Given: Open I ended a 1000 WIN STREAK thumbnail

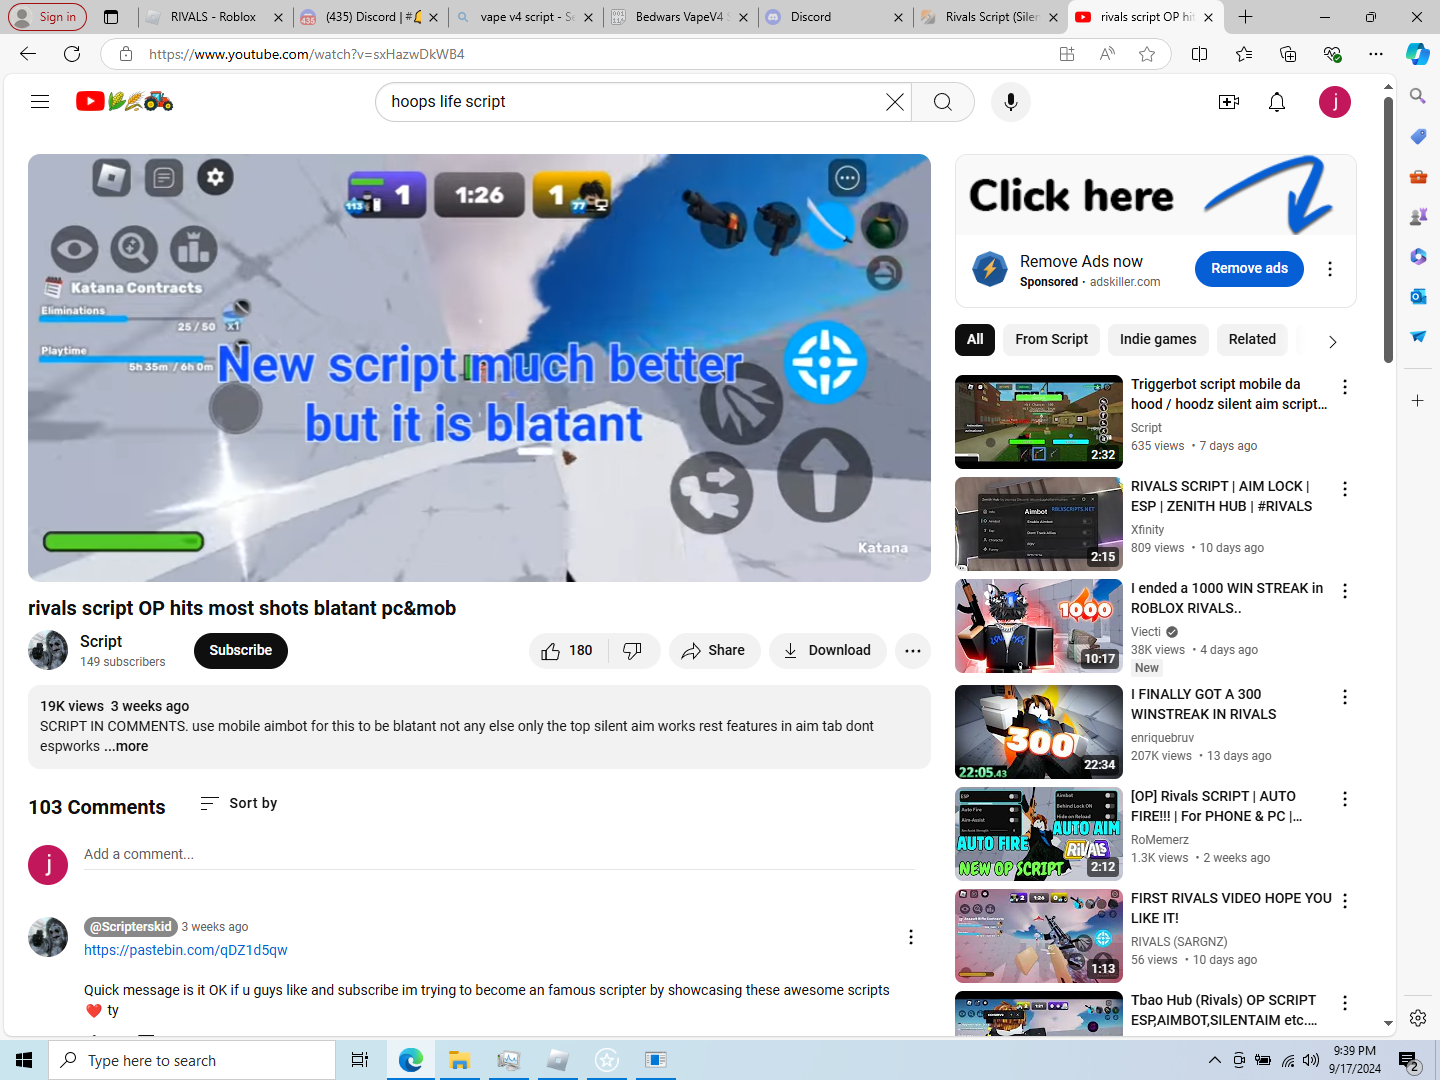Looking at the screenshot, I should pos(1039,626).
